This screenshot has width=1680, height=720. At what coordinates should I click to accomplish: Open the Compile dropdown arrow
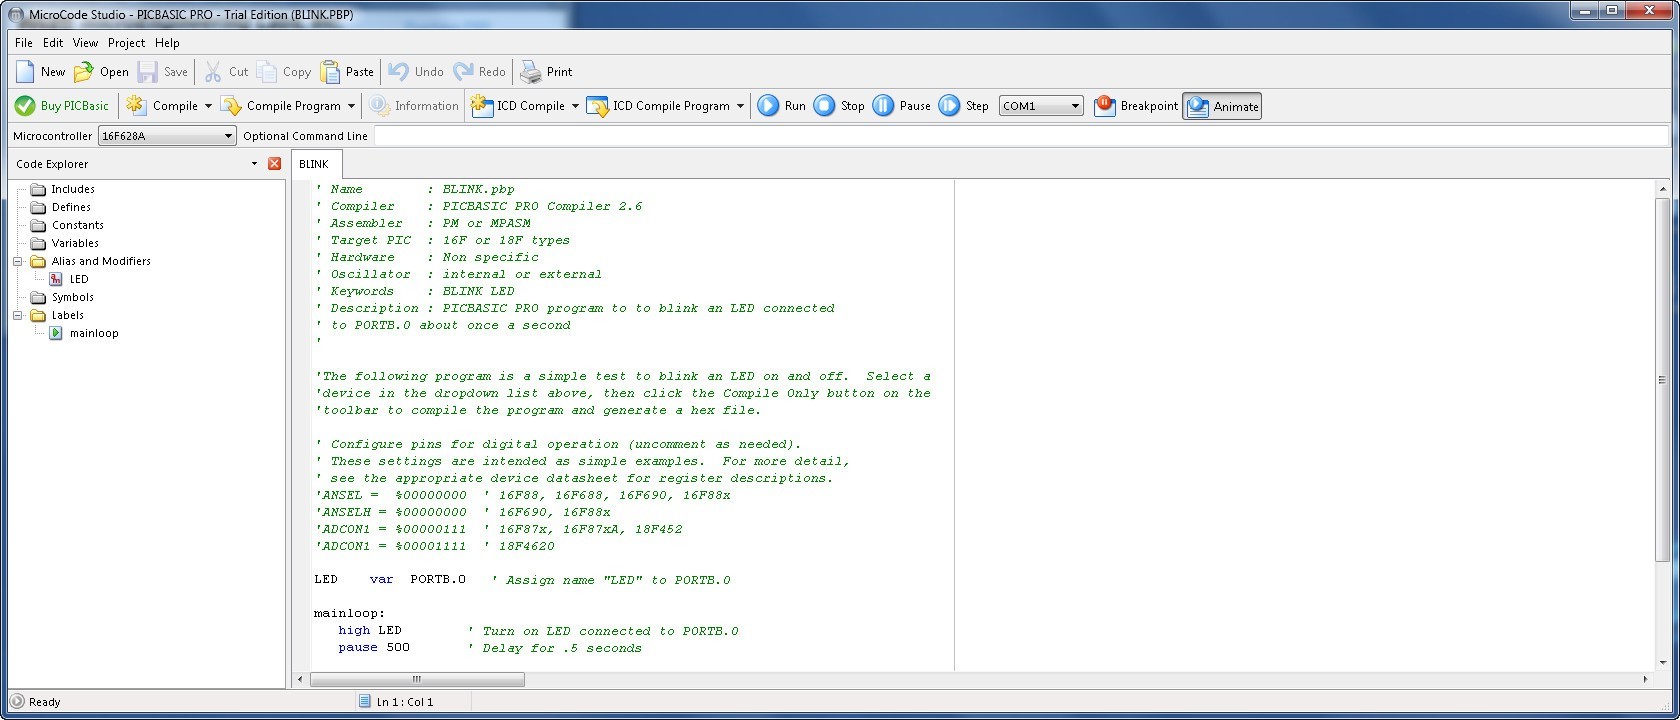[208, 106]
